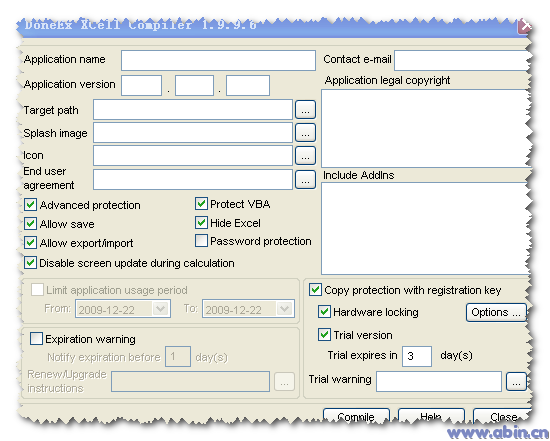The height and width of the screenshot is (441, 550).
Task: Open the To date dropdown
Action: click(284, 309)
